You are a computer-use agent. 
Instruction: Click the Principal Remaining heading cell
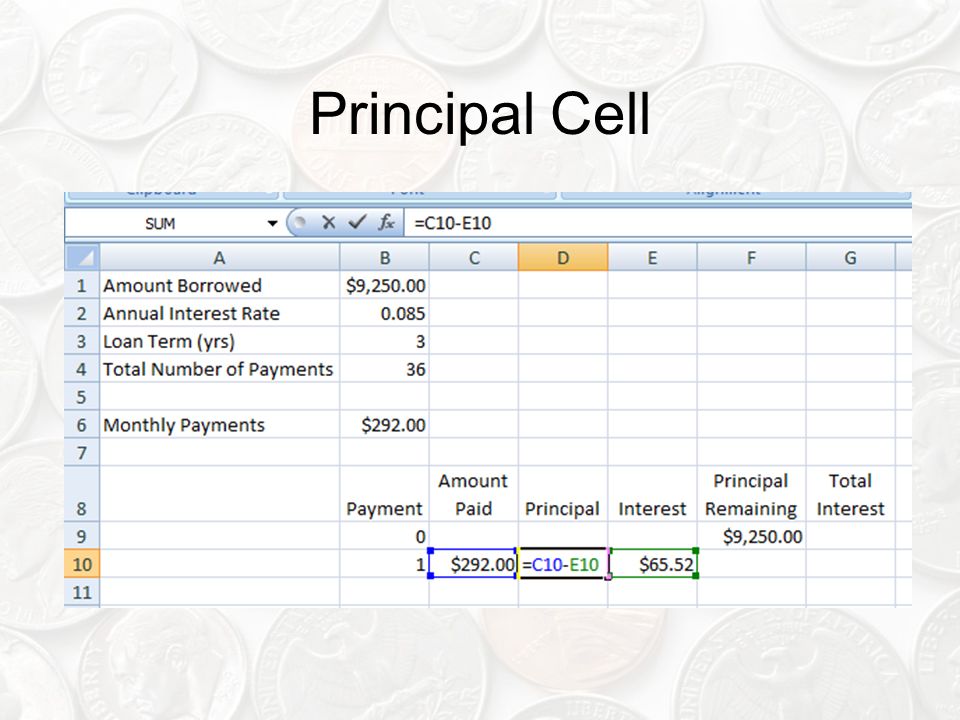752,494
